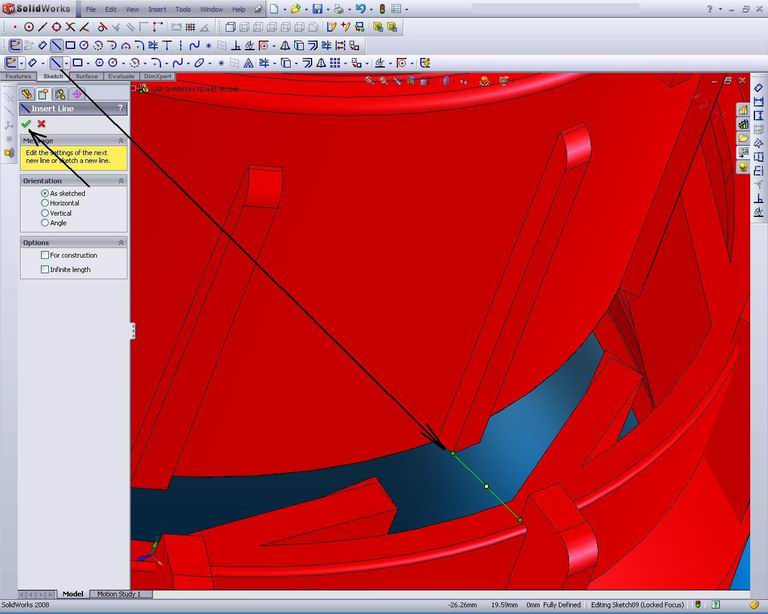Switch to the Evaluate tab
The width and height of the screenshot is (768, 614).
click(121, 76)
